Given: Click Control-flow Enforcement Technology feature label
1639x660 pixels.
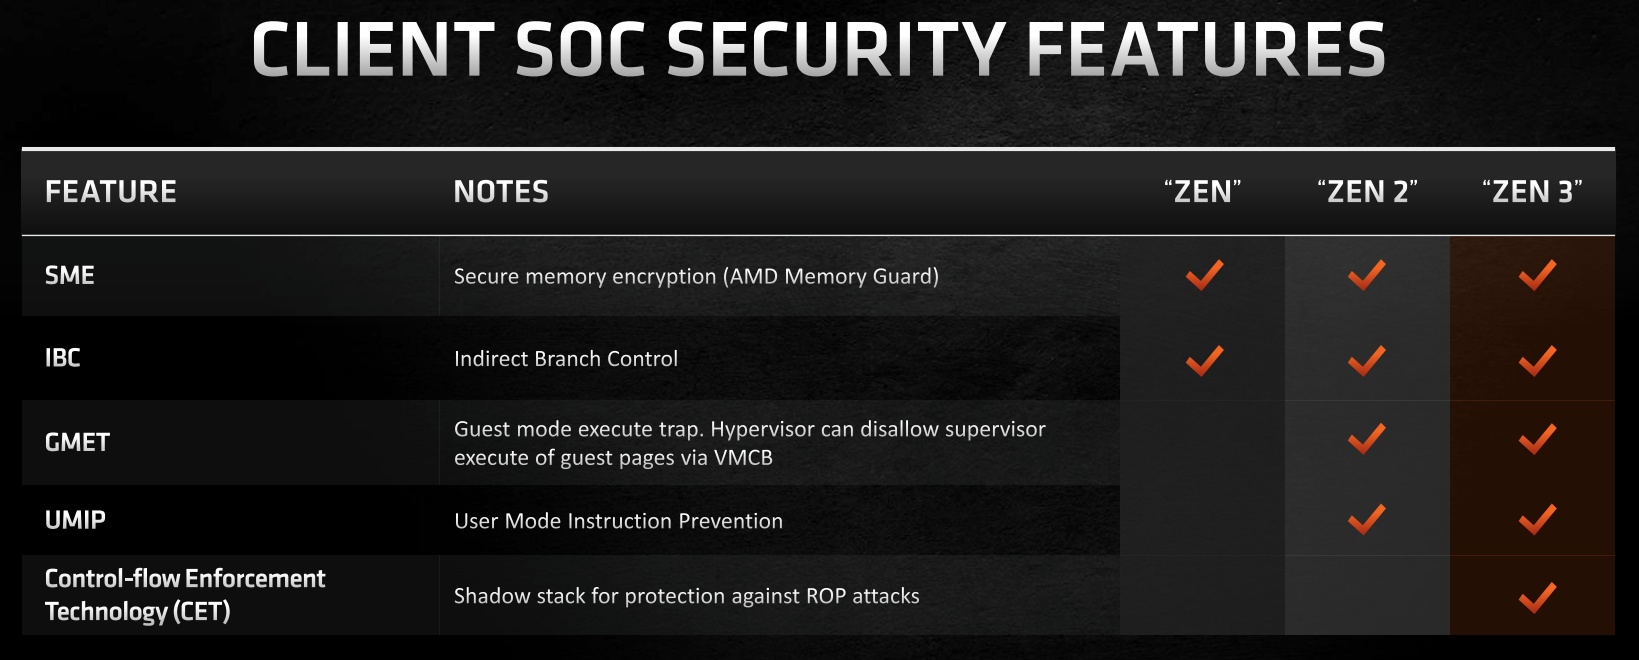Looking at the screenshot, I should point(185,595).
